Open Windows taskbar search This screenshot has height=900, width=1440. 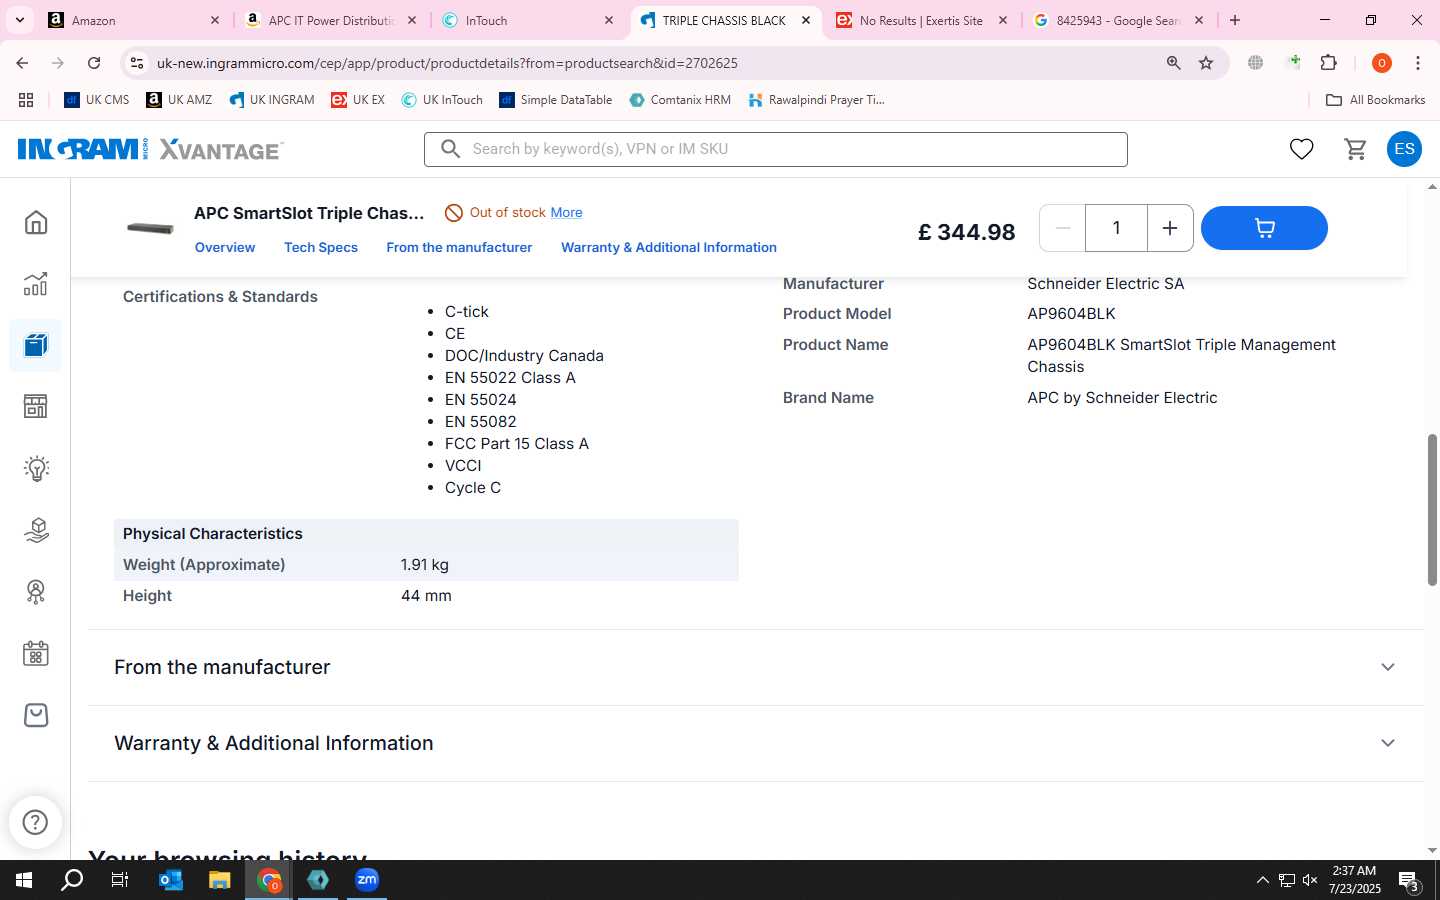click(72, 880)
